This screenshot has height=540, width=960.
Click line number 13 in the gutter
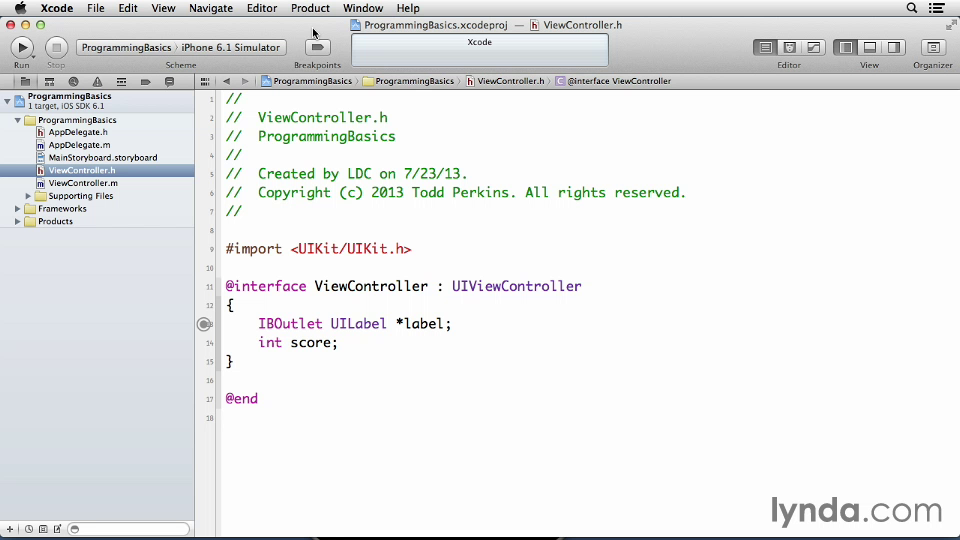pyautogui.click(x=210, y=324)
